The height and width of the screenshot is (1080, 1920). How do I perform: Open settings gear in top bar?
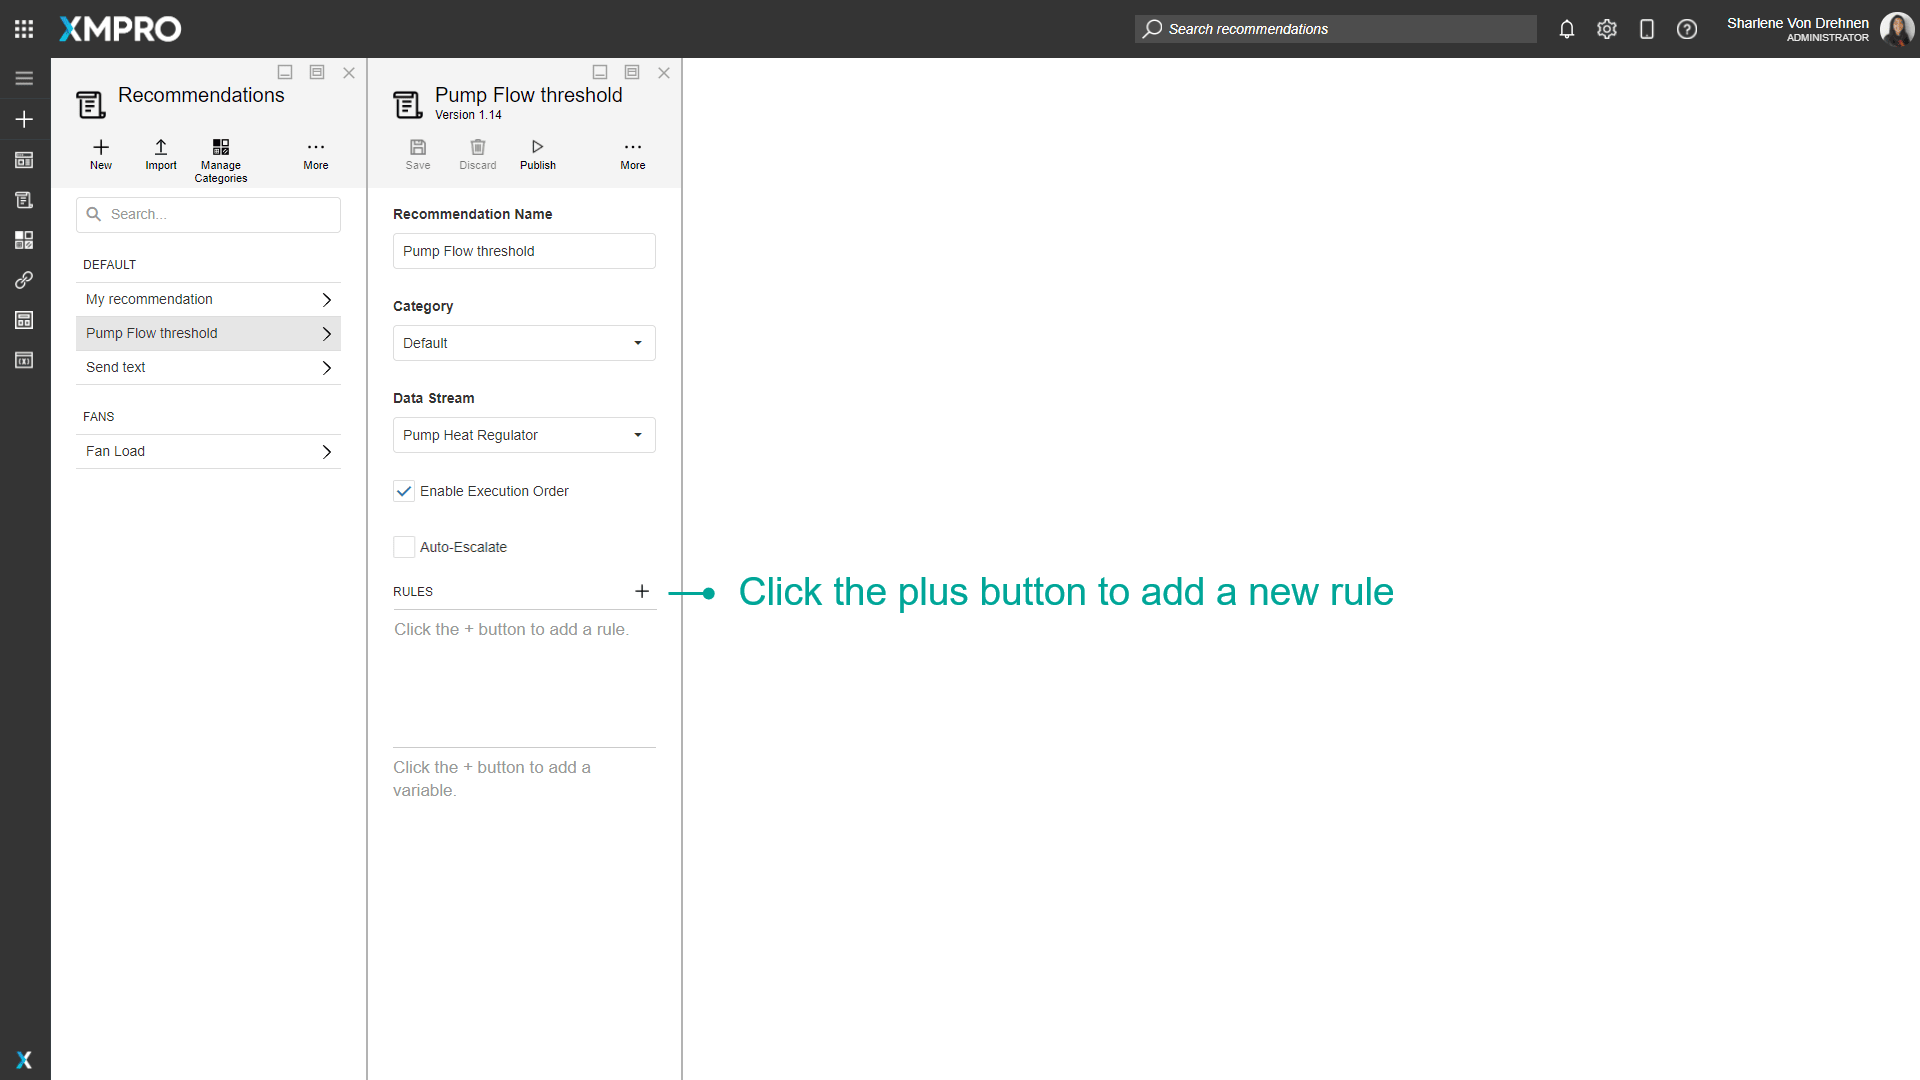coord(1606,29)
